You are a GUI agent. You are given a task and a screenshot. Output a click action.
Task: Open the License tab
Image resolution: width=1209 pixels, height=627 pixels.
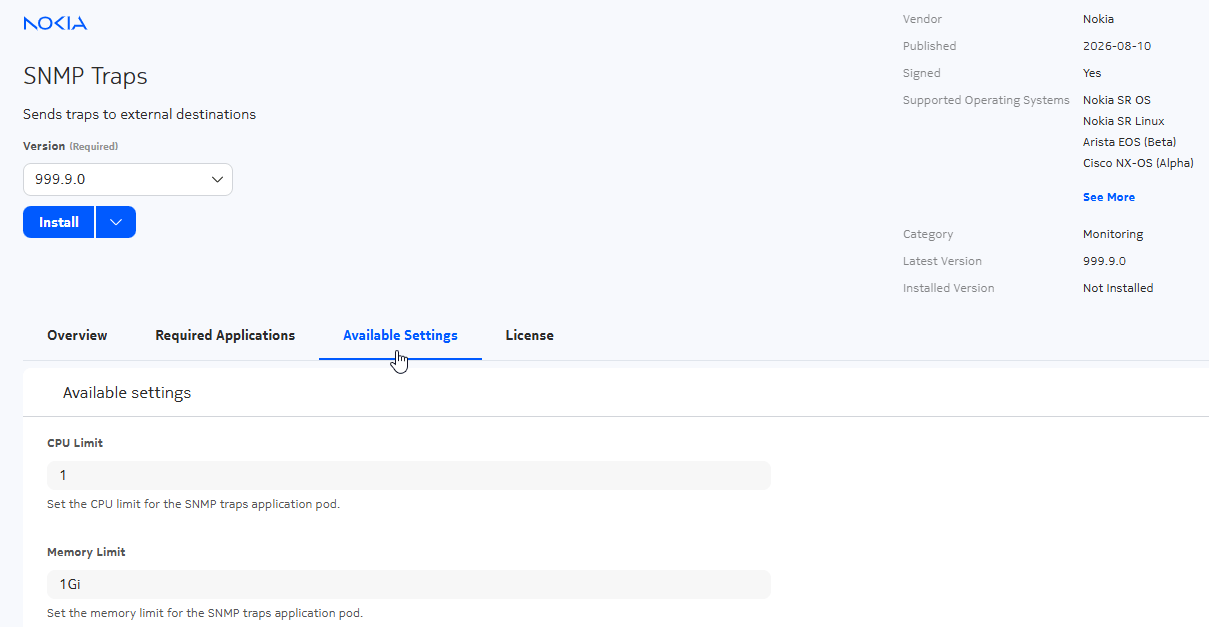[x=529, y=335]
